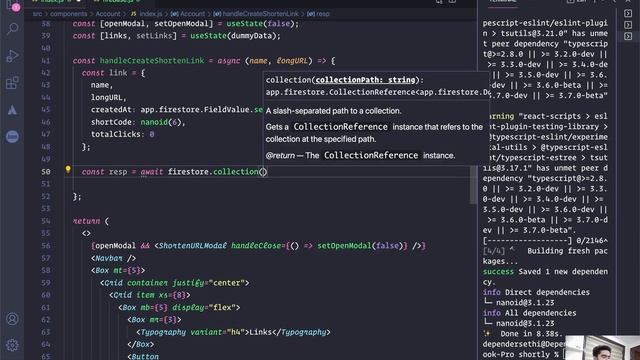Click 'handleCreateShortenLink' on line 41

(152, 61)
